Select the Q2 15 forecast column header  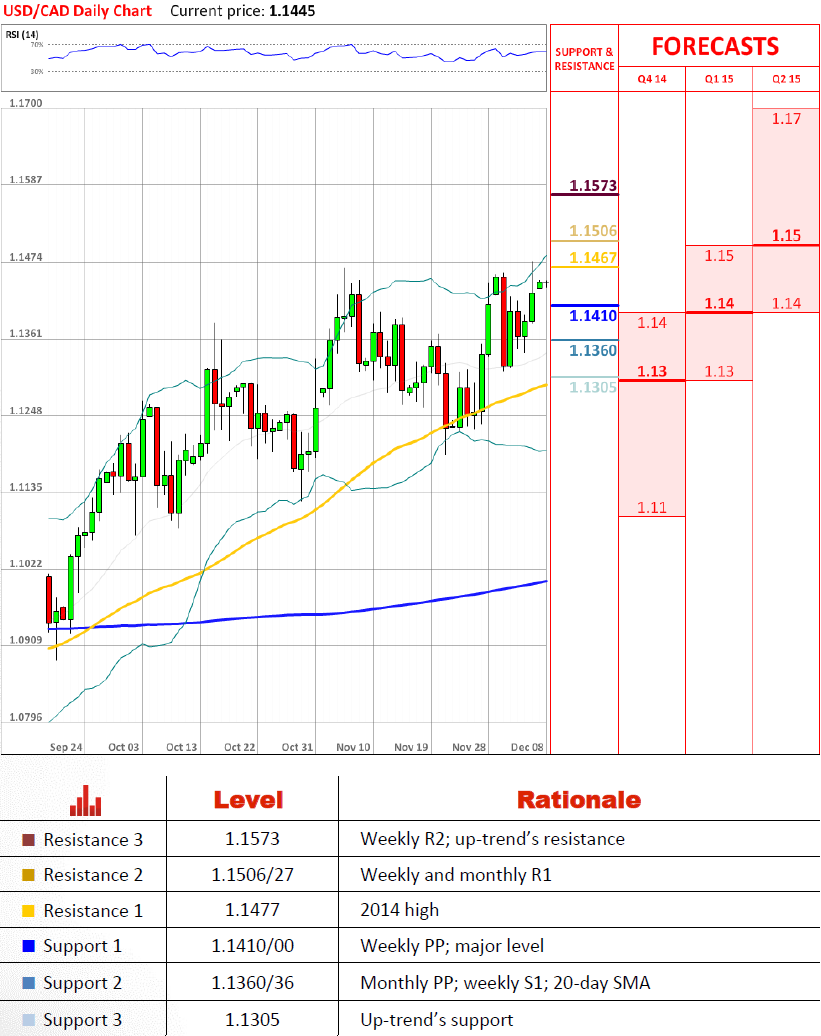click(x=786, y=79)
